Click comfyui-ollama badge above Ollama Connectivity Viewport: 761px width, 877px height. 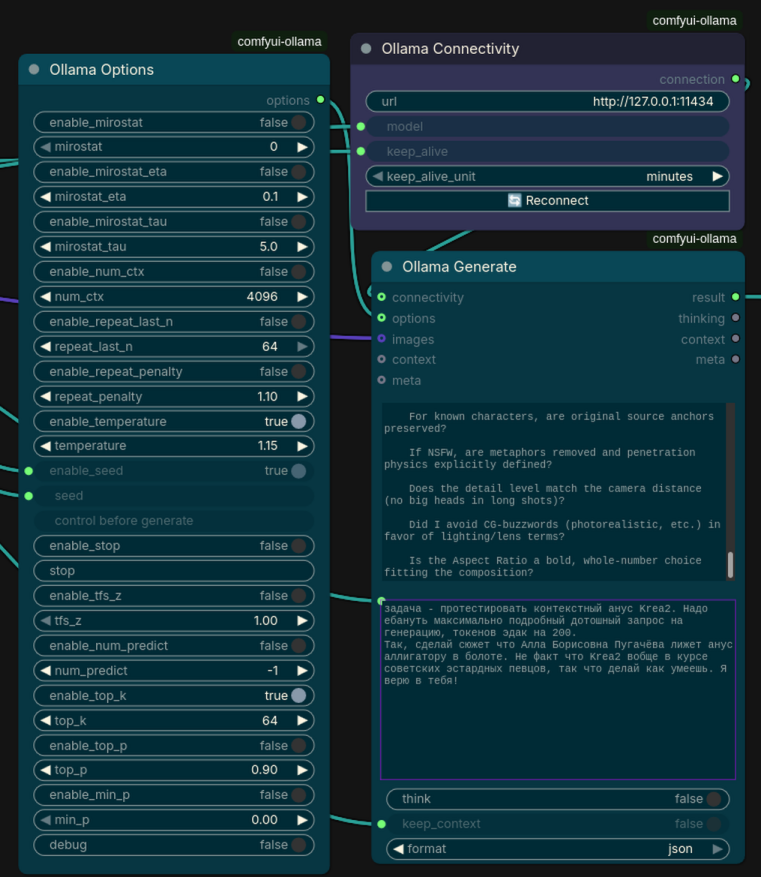pos(694,21)
